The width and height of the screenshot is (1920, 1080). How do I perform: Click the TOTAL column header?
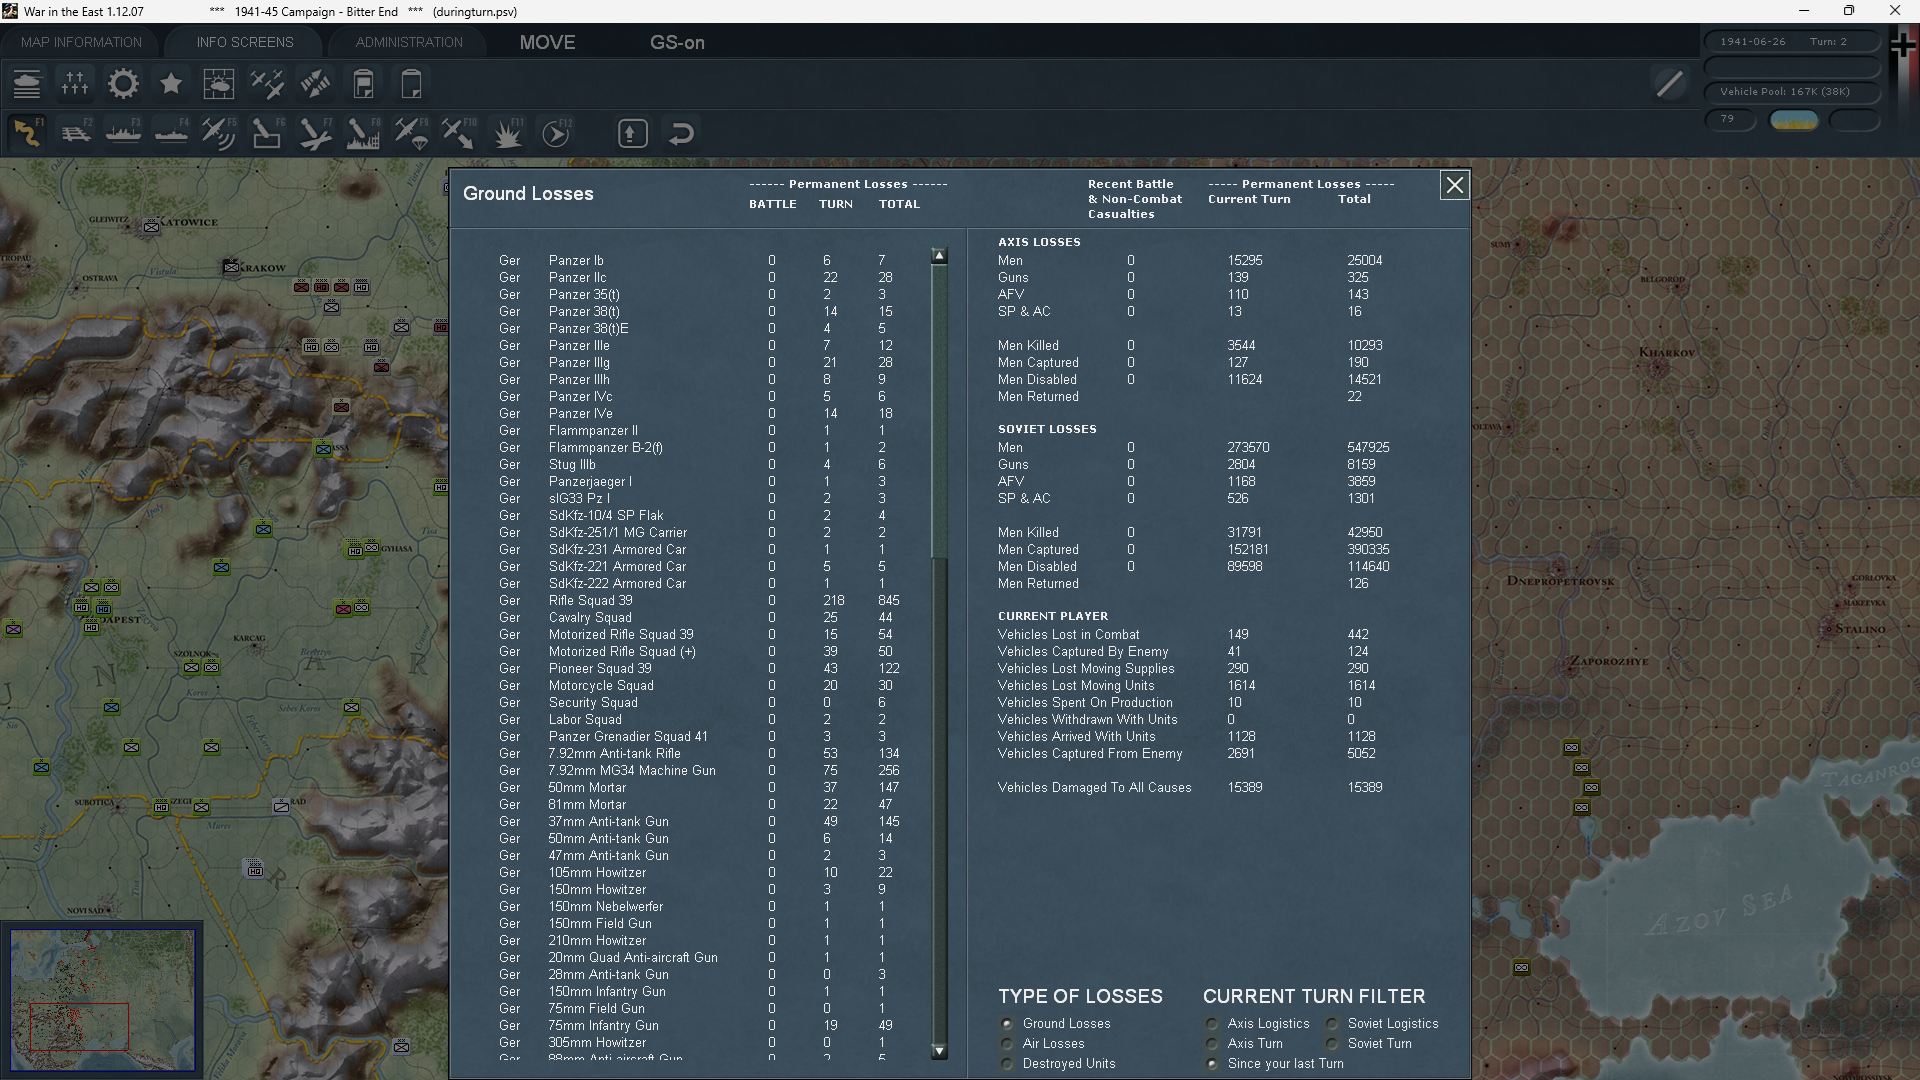coord(899,204)
